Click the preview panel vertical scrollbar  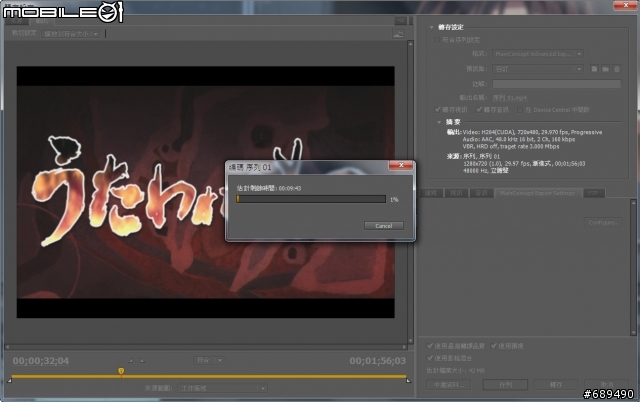410,192
